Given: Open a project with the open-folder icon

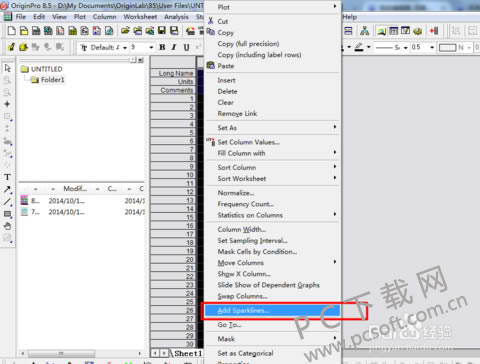Looking at the screenshot, I should click(125, 31).
